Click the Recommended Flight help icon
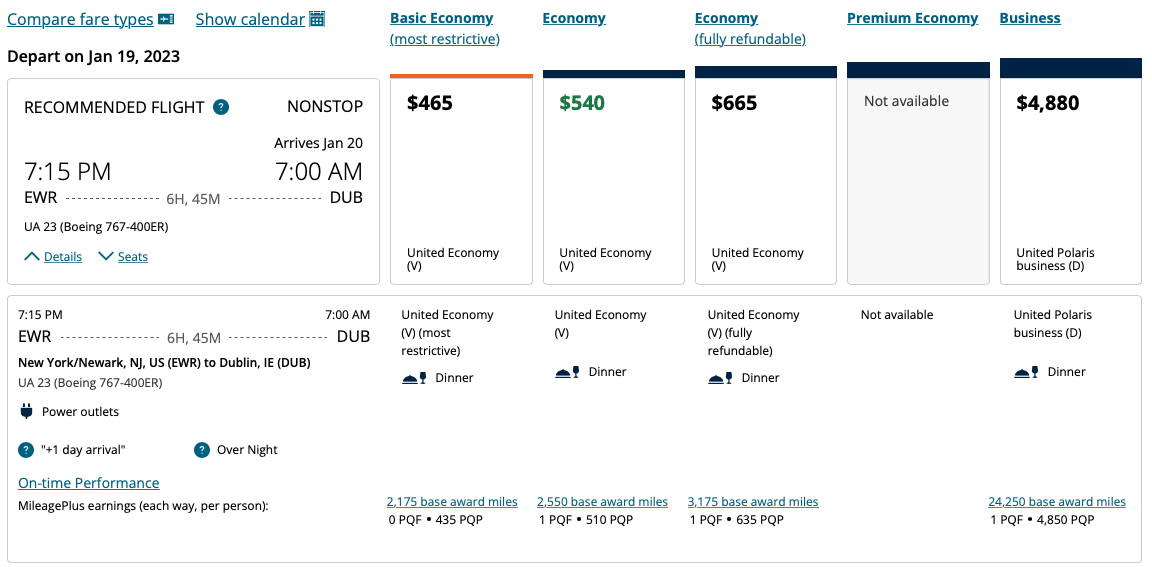Viewport: 1152px width, 567px height. click(x=221, y=107)
